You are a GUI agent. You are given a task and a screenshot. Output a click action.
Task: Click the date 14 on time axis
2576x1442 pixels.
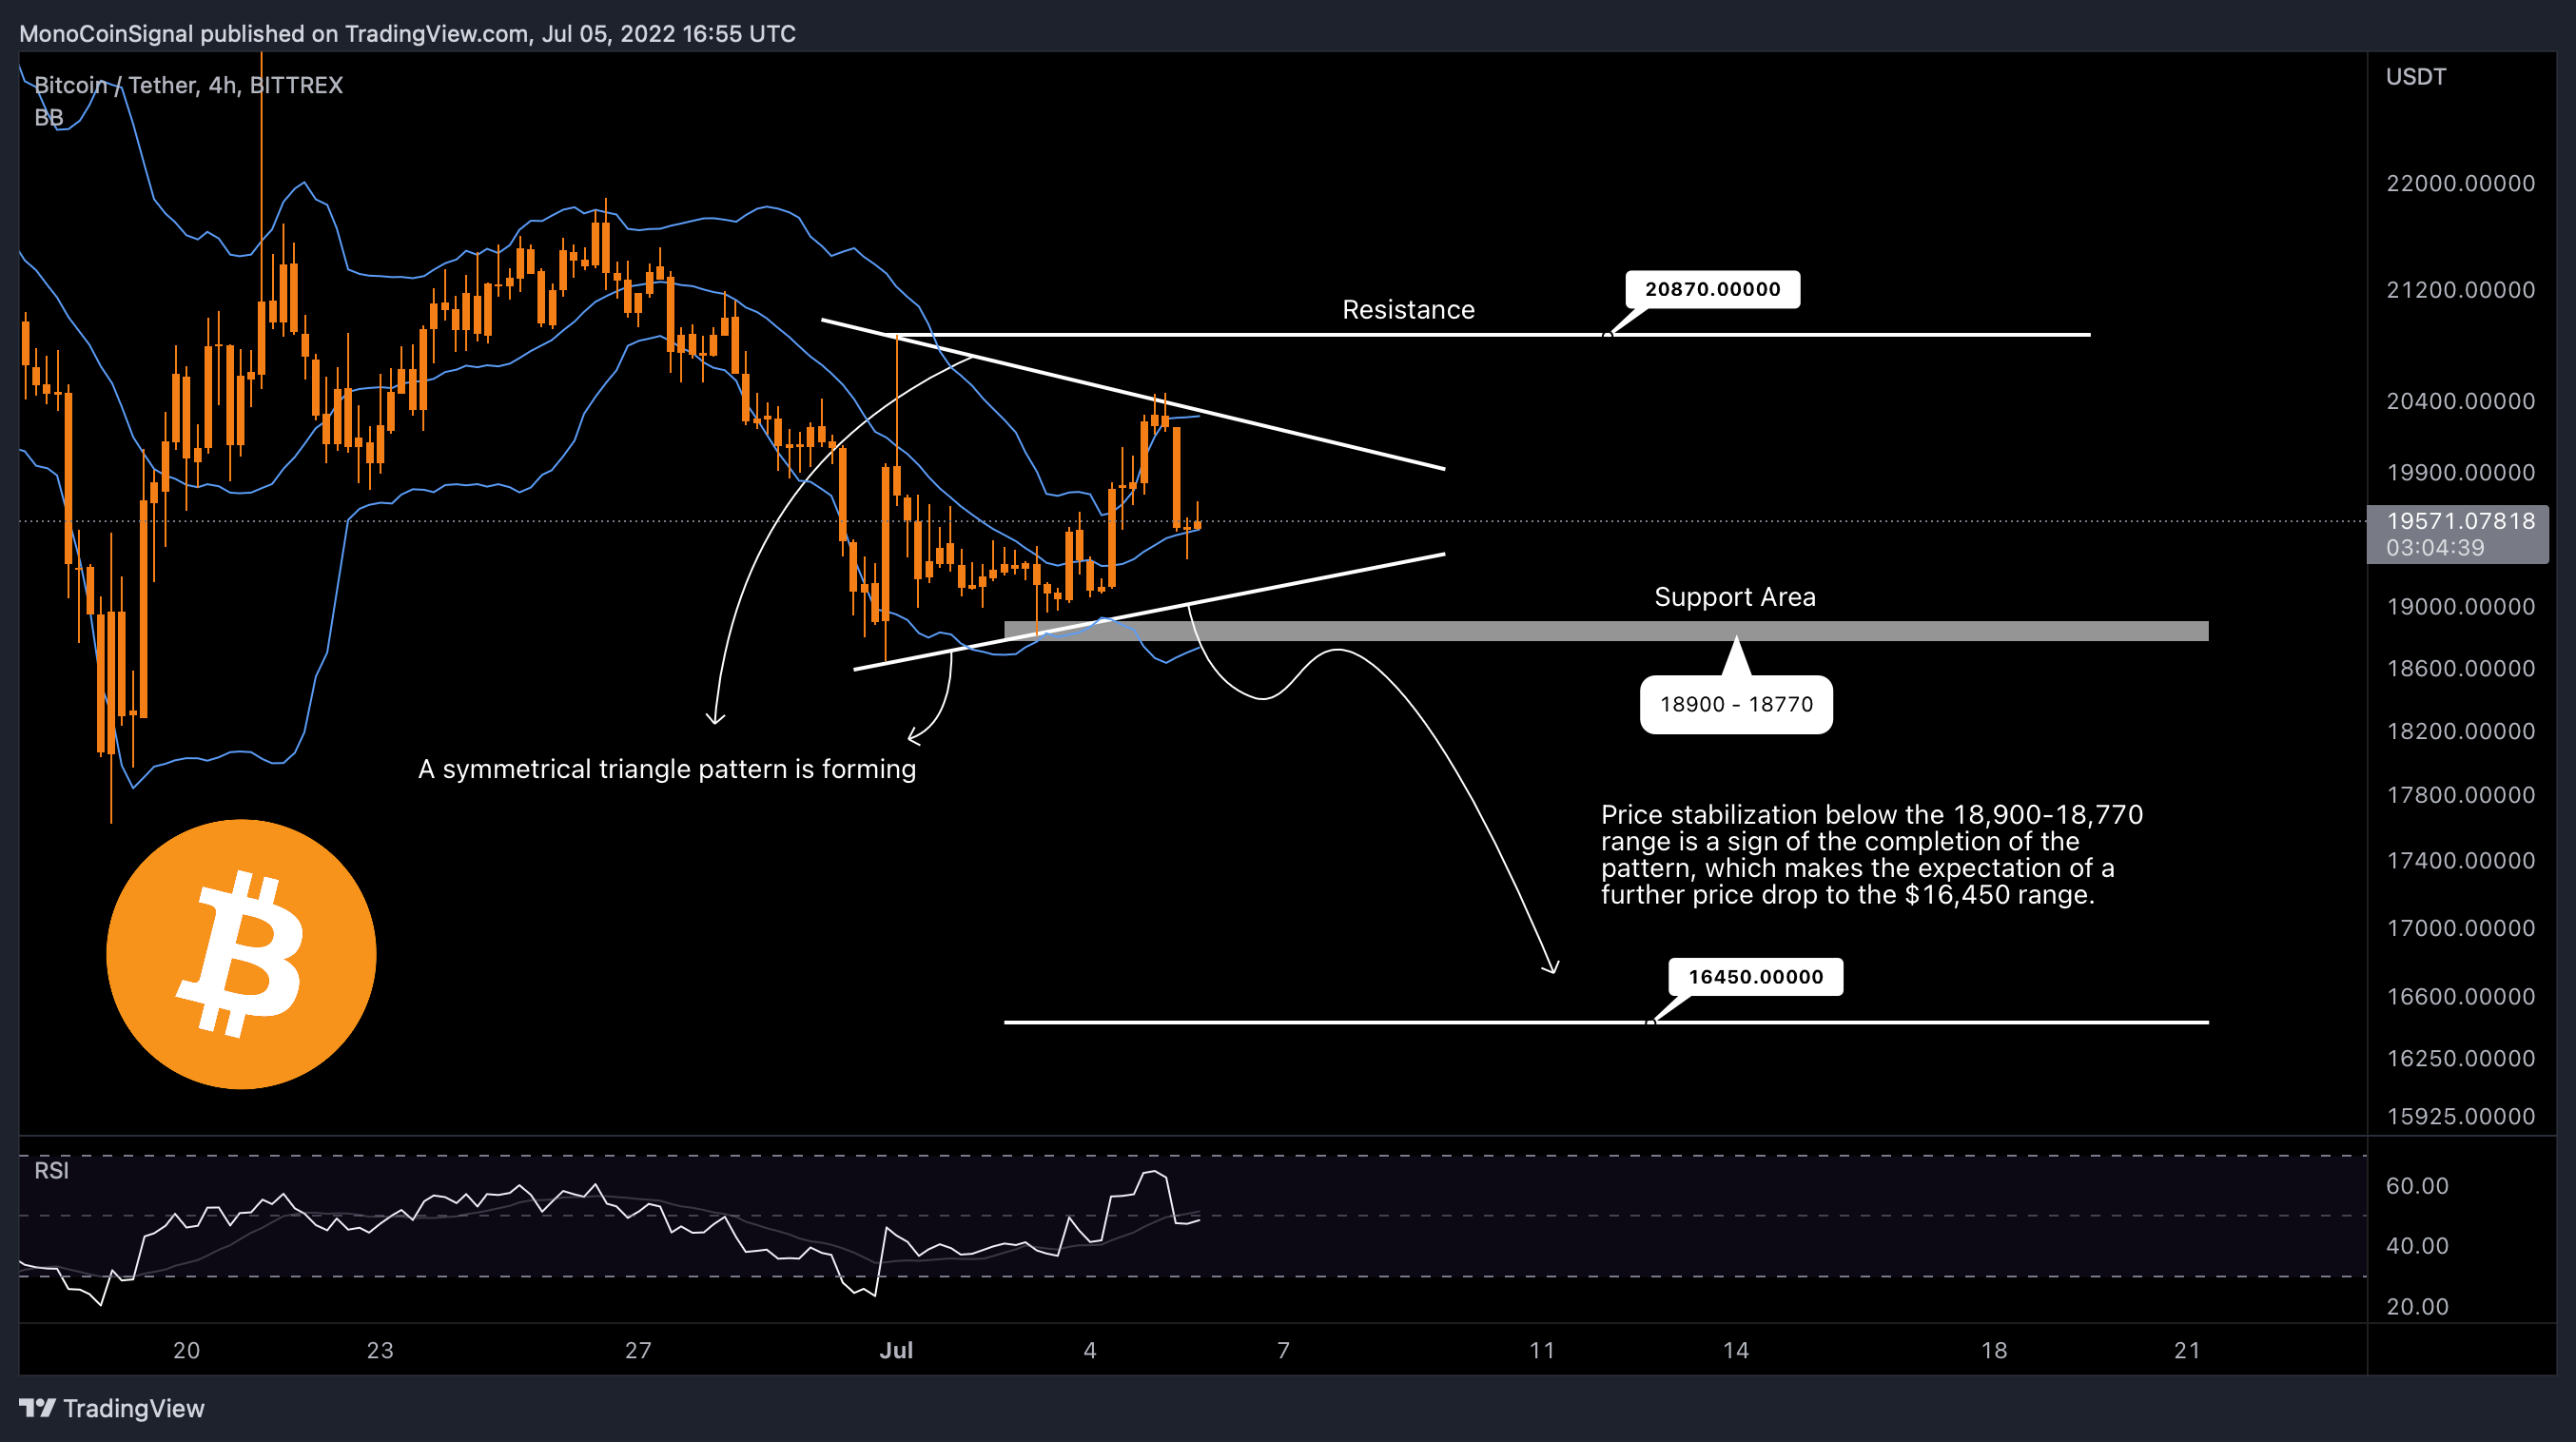[x=1736, y=1350]
